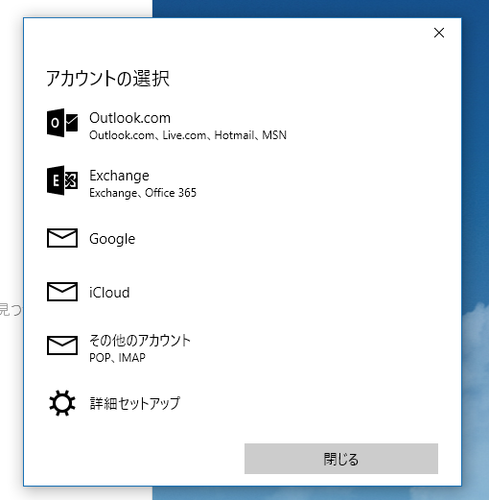Click the Exchange logo icon

(62, 180)
